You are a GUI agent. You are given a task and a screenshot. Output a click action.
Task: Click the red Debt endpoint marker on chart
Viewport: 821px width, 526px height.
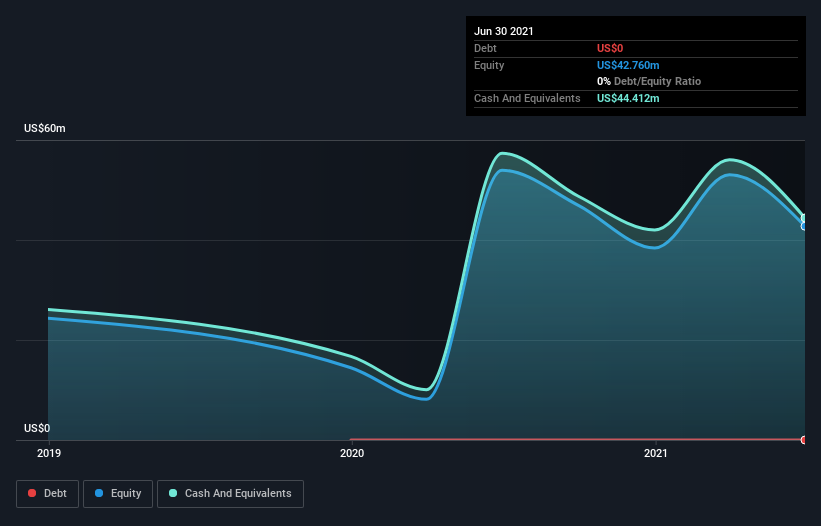(804, 440)
